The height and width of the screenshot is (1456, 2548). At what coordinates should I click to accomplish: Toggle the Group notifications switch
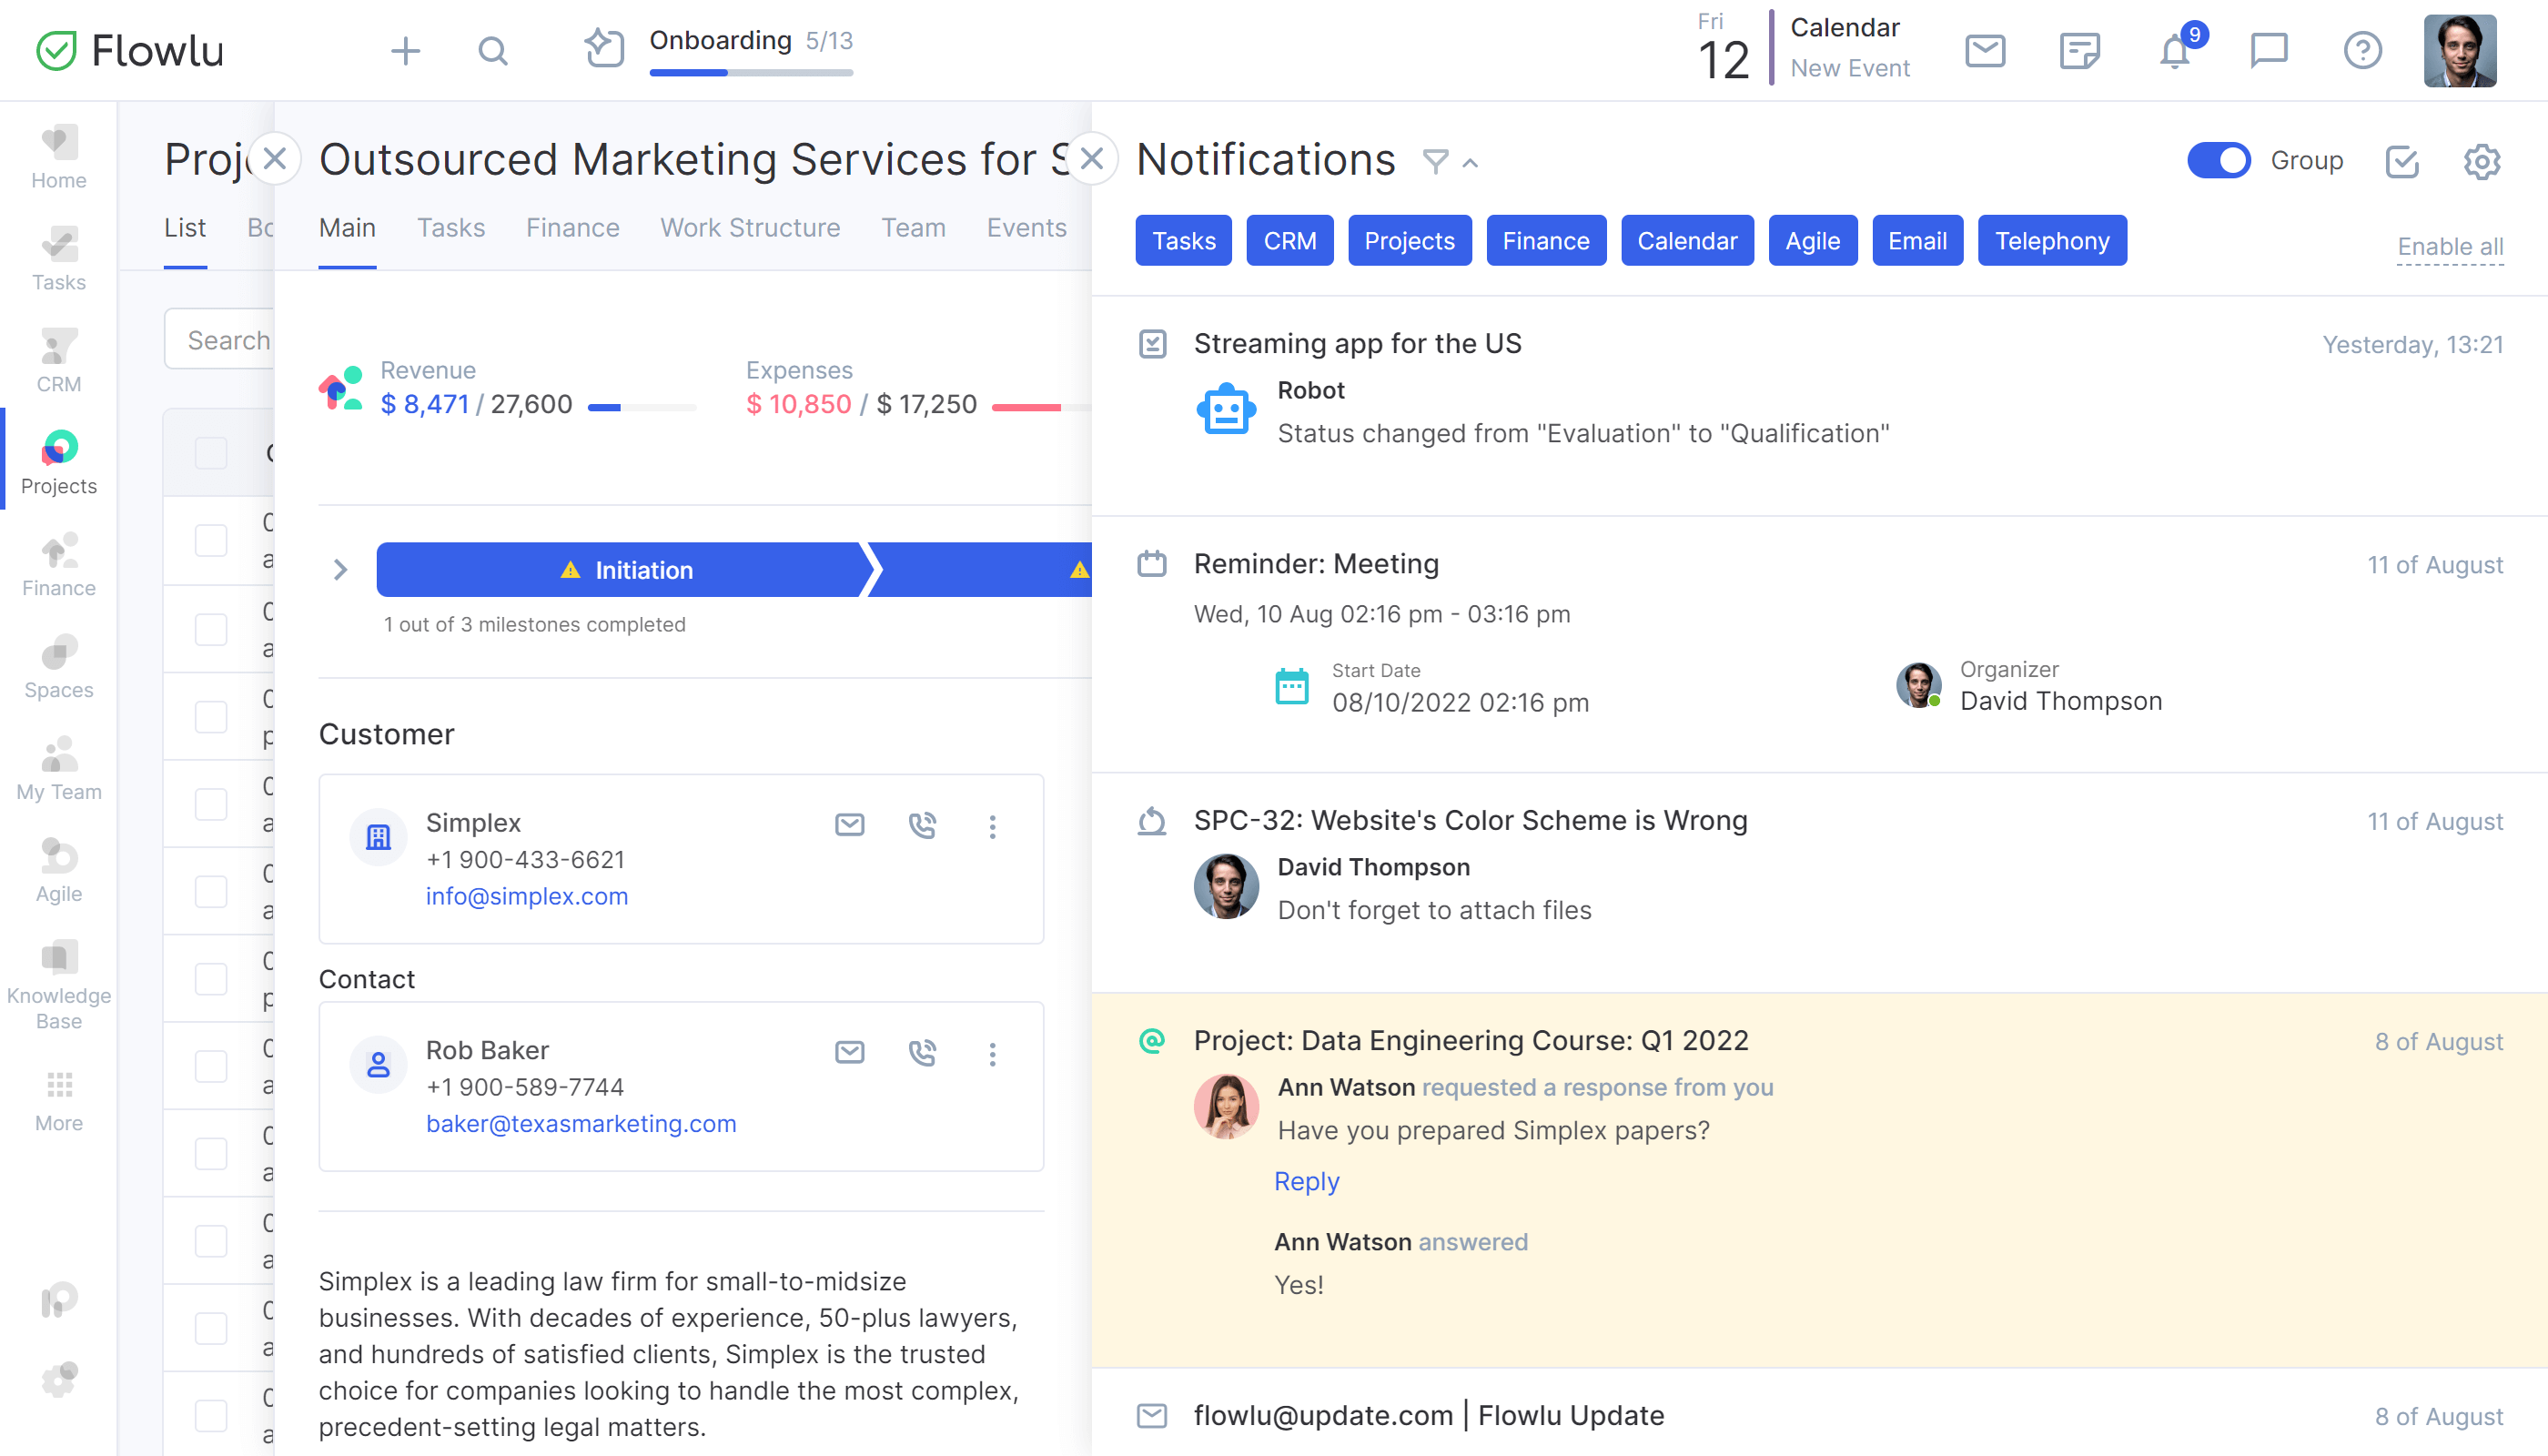click(x=2218, y=159)
